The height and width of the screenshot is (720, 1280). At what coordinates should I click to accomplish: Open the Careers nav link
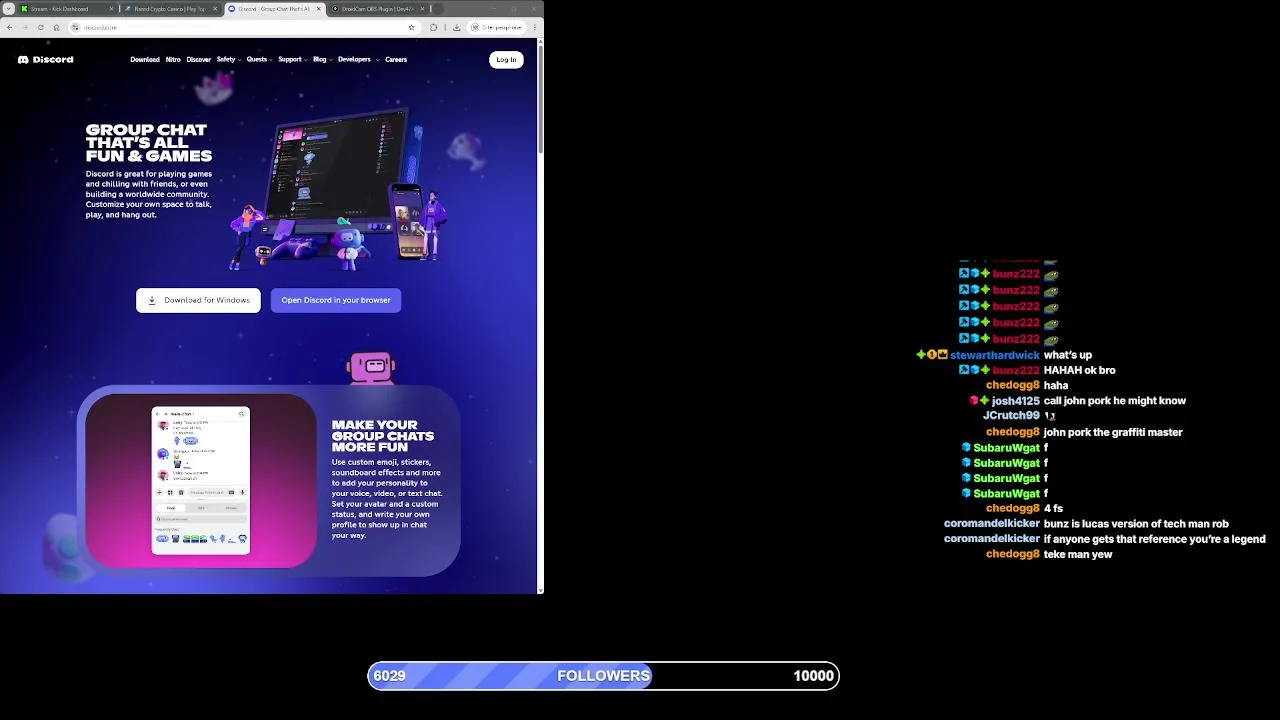pyautogui.click(x=396, y=59)
